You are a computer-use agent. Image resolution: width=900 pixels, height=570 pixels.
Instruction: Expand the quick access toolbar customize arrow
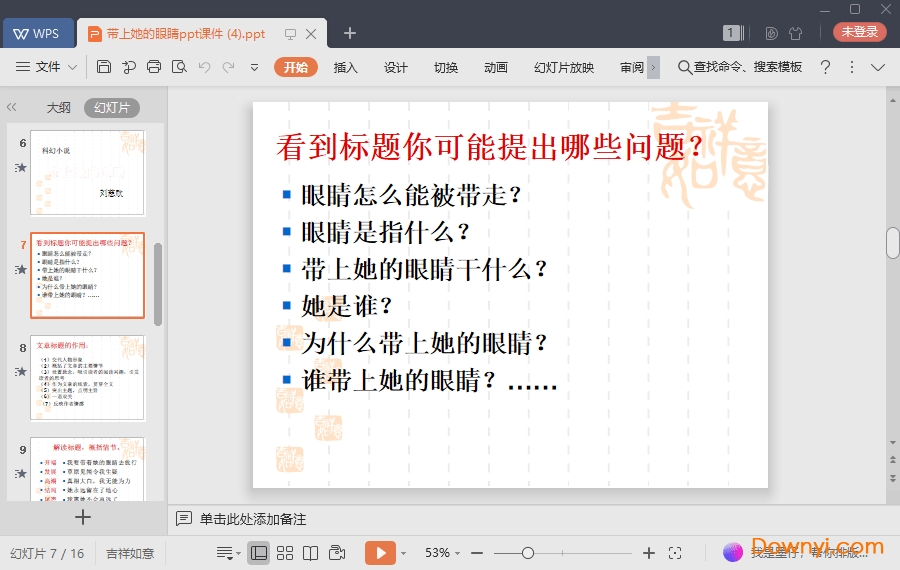(254, 67)
